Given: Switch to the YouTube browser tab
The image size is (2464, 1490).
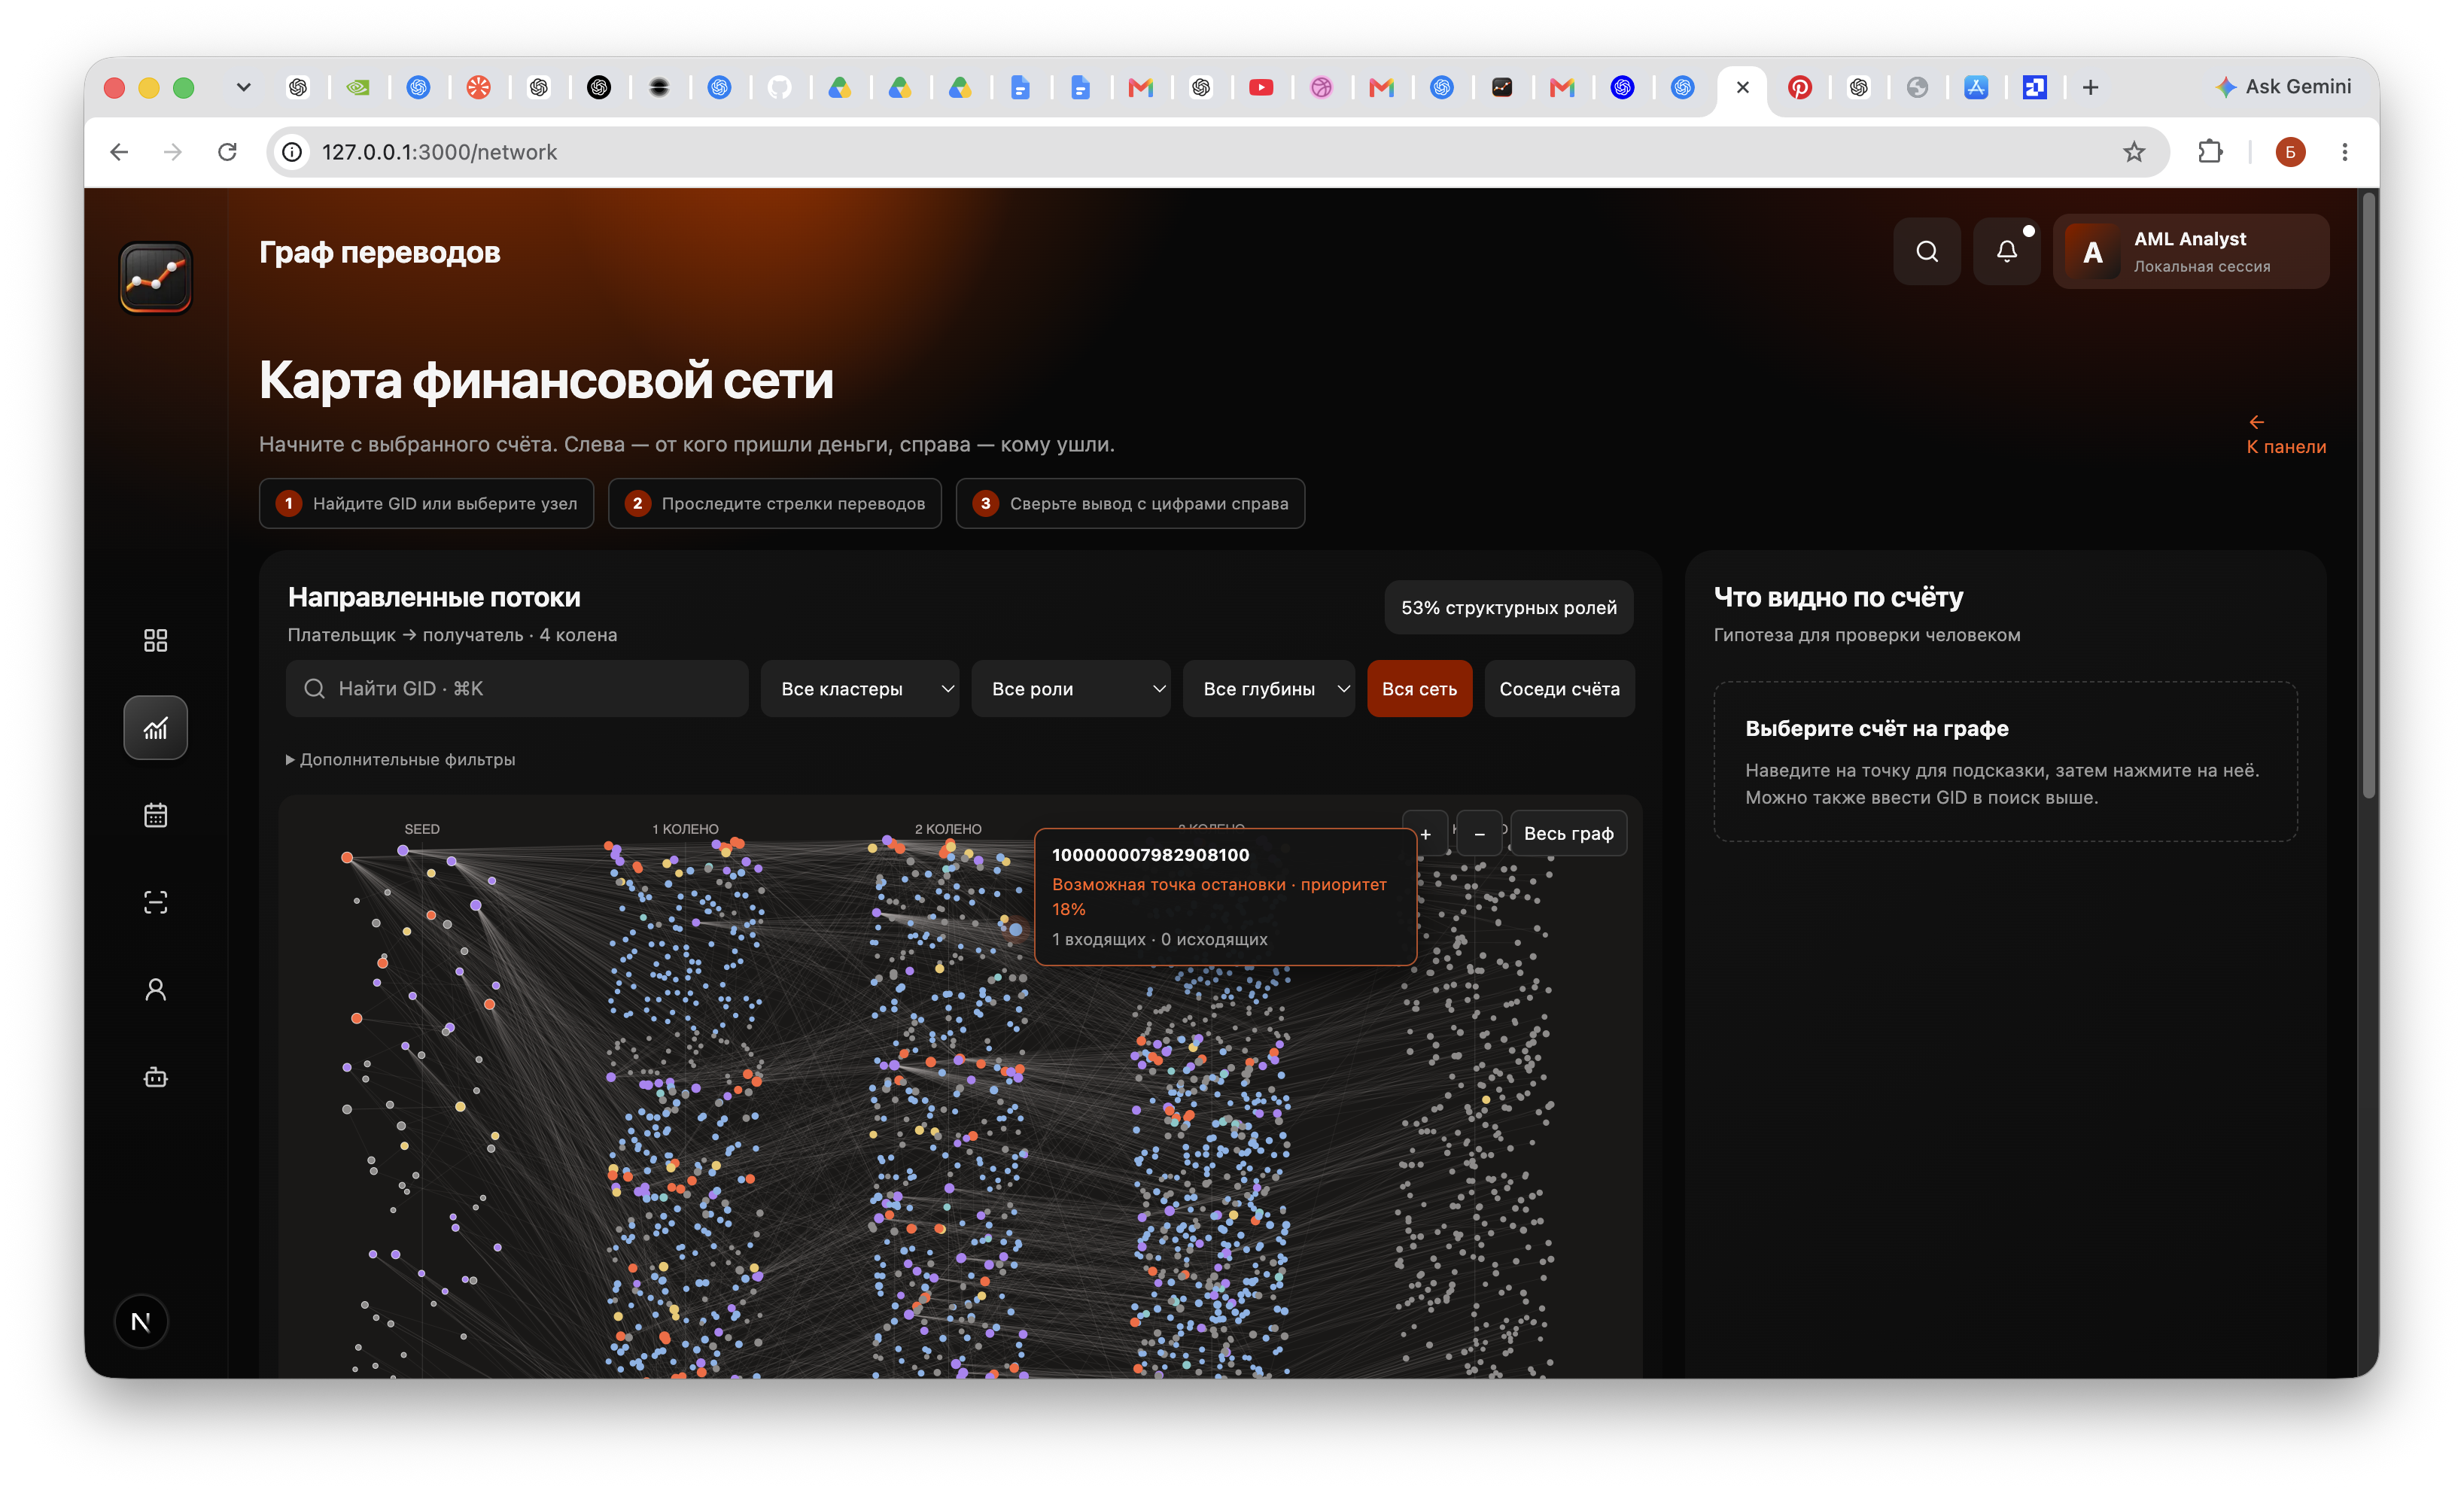Looking at the screenshot, I should click(x=1261, y=88).
